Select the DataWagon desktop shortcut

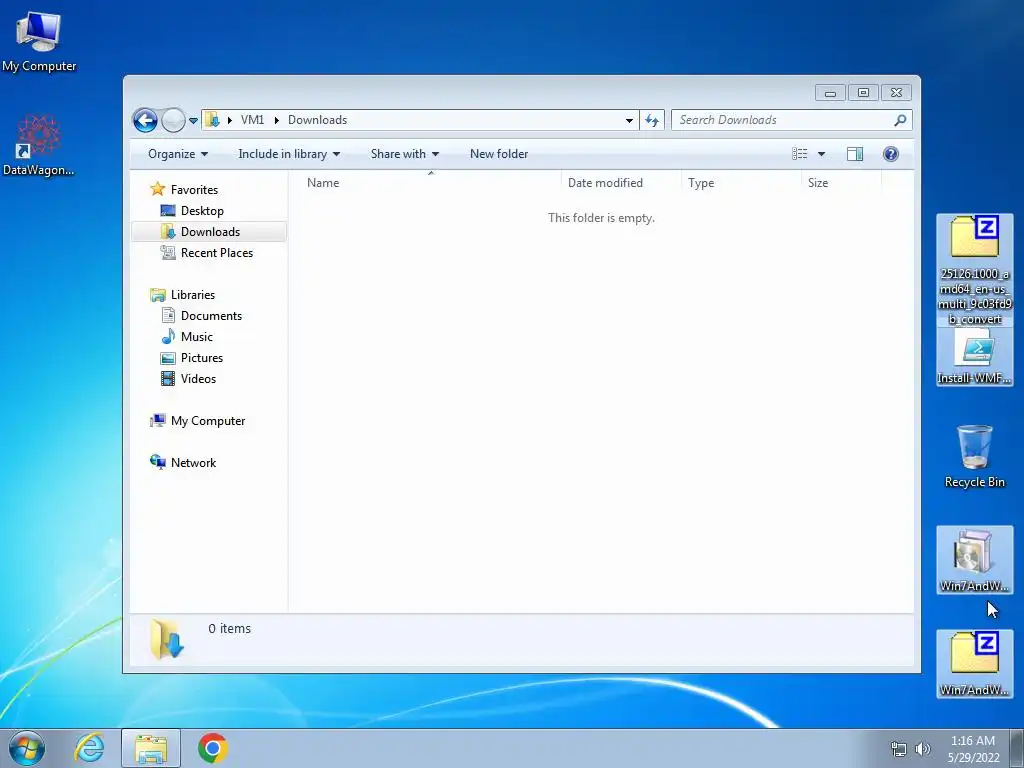coord(39,145)
